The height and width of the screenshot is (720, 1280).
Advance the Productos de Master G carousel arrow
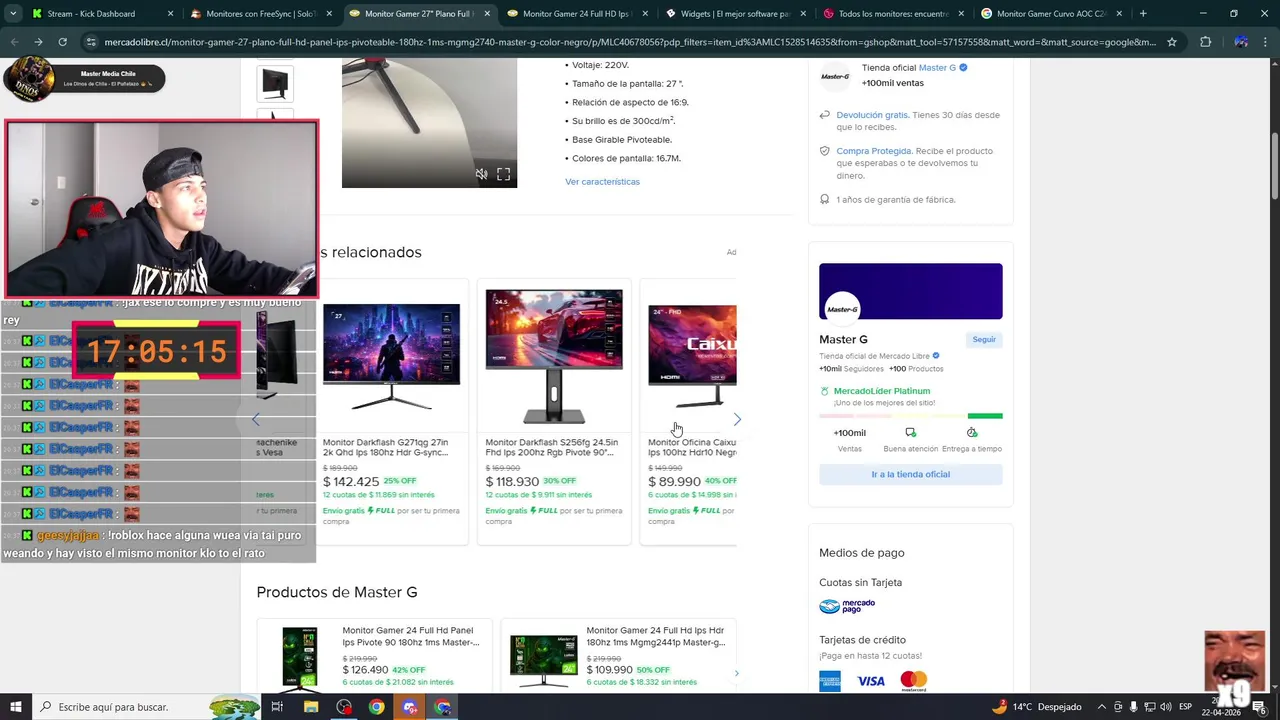click(x=736, y=673)
